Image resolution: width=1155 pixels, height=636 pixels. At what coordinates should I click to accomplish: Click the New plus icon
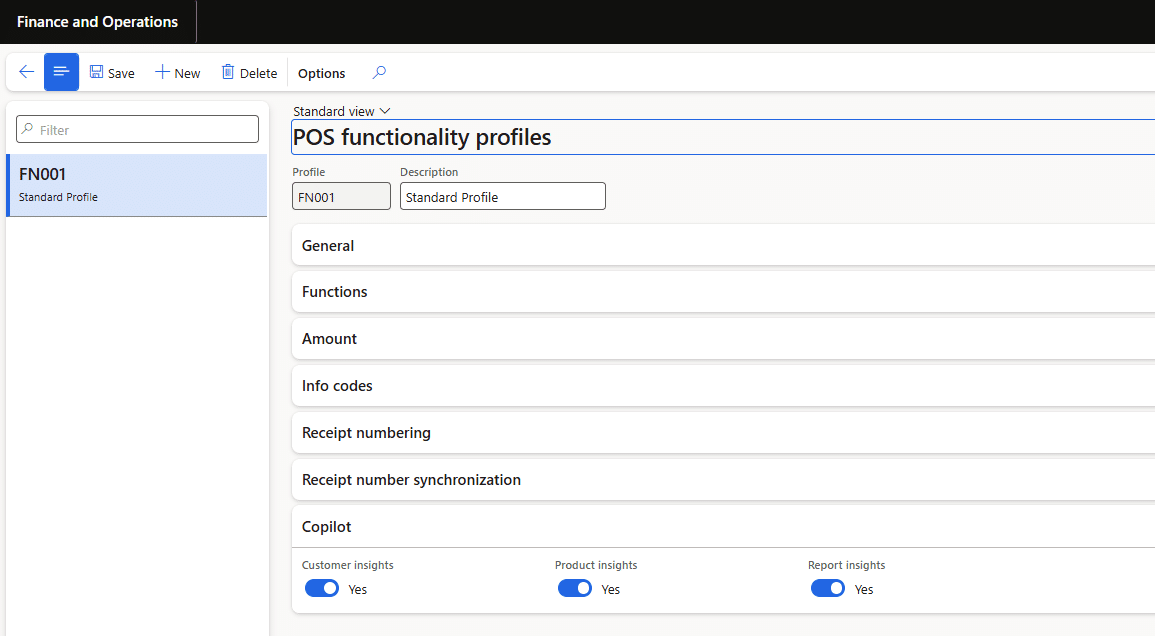162,72
